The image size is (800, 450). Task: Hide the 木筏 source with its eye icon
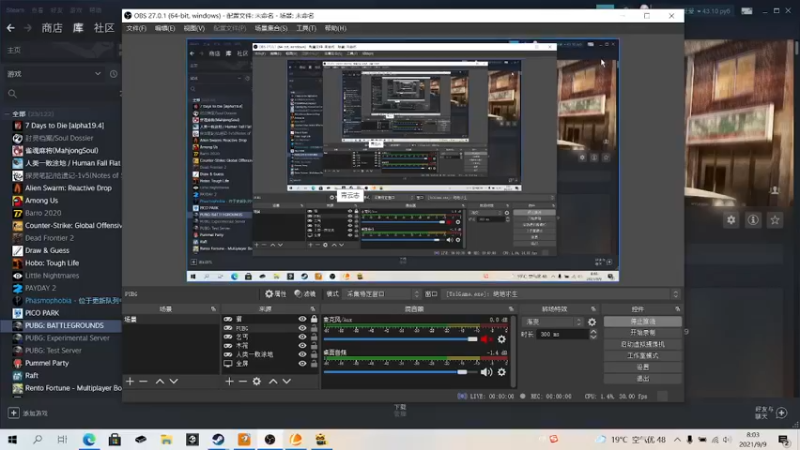click(x=302, y=346)
